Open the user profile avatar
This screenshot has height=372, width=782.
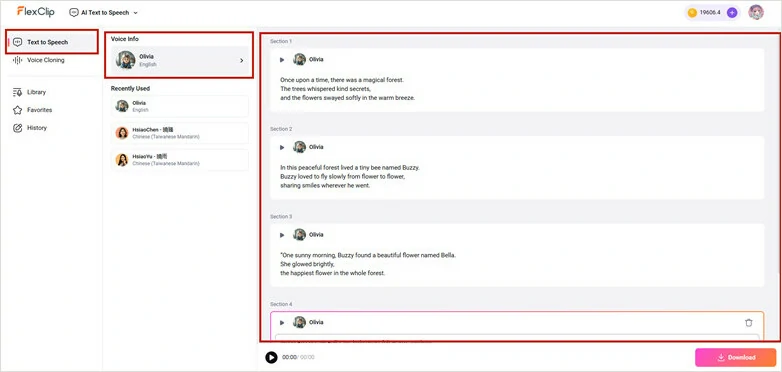[x=756, y=12]
